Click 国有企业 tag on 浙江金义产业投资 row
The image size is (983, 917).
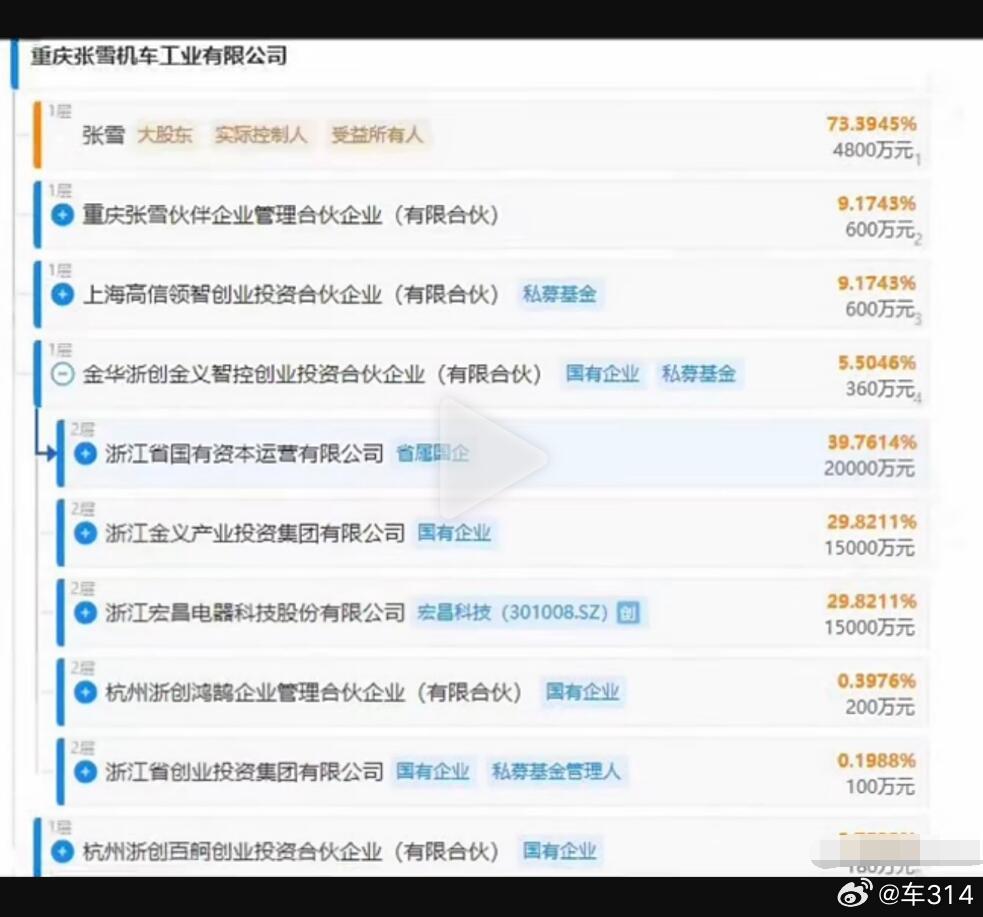tap(454, 533)
